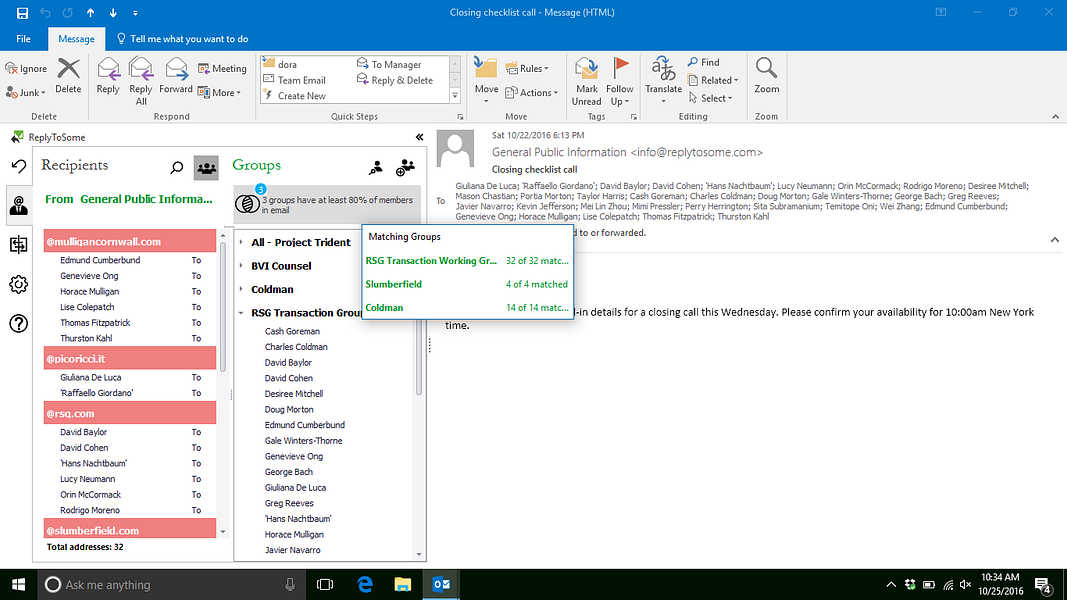Go to previous item arrow in title bar
1067x600 pixels.
coord(91,12)
